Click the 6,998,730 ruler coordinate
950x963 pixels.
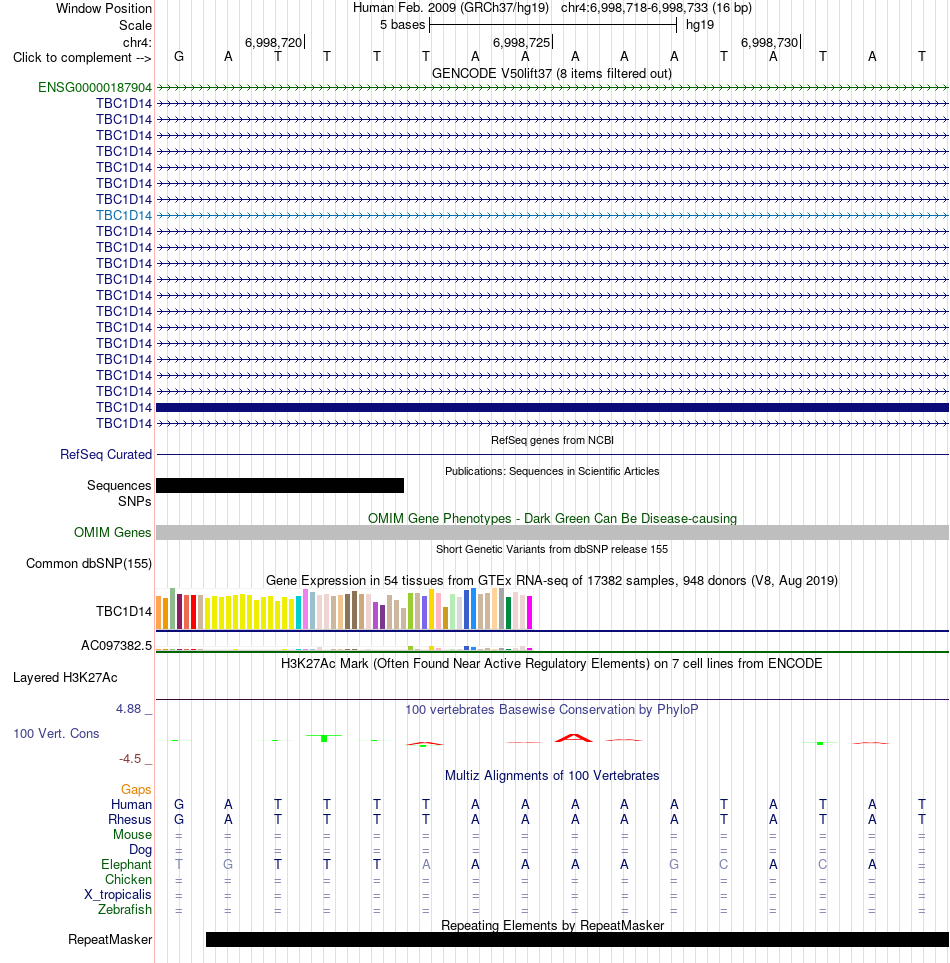pyautogui.click(x=769, y=42)
